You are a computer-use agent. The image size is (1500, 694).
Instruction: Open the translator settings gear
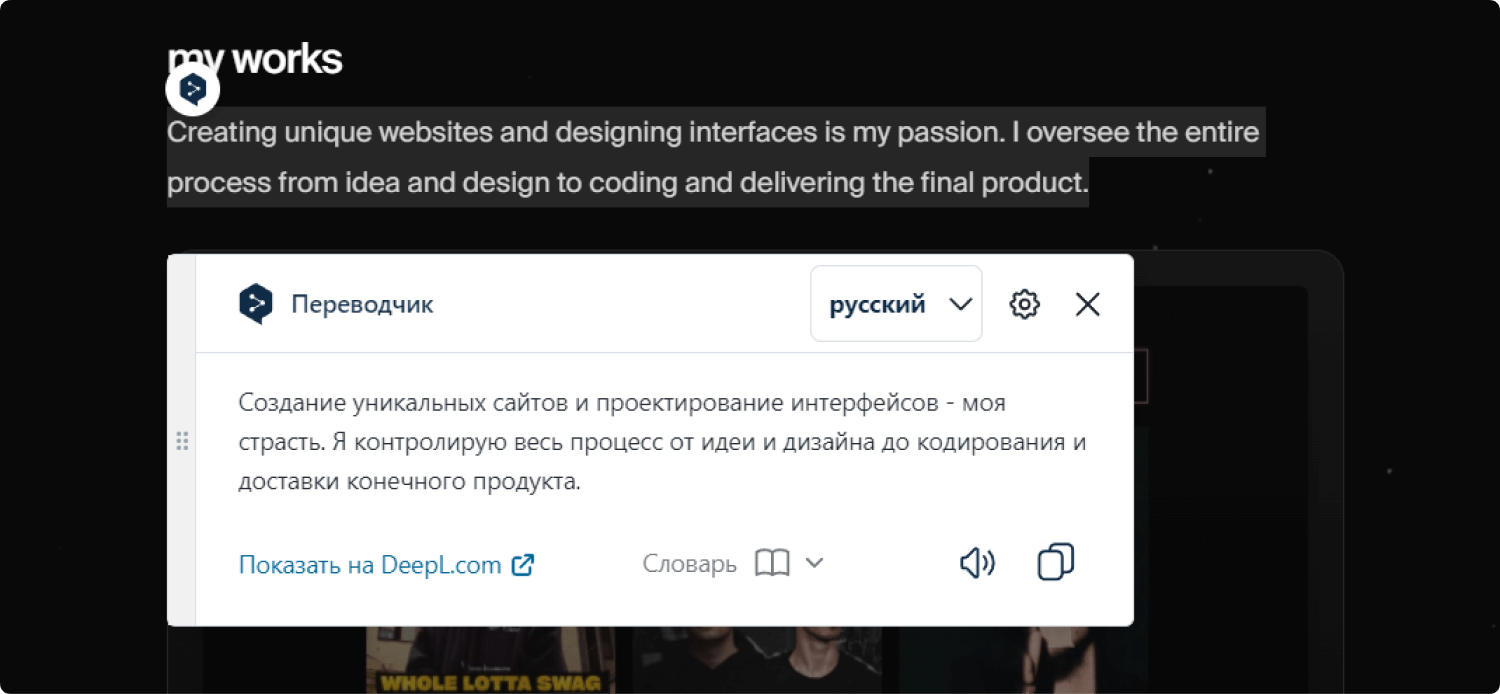(1024, 303)
